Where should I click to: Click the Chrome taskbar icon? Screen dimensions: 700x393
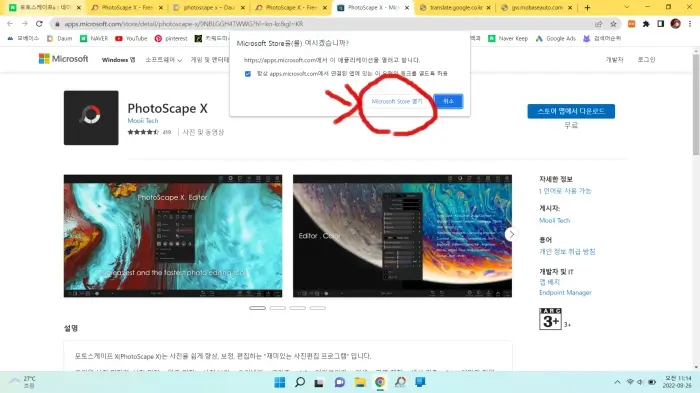coord(380,382)
